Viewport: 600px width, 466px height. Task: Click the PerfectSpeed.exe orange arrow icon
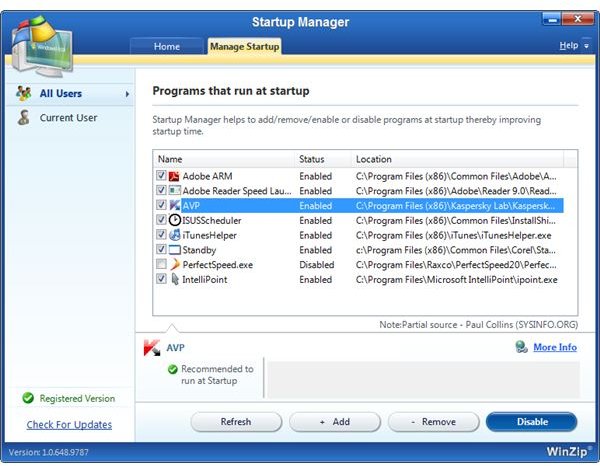[x=175, y=264]
